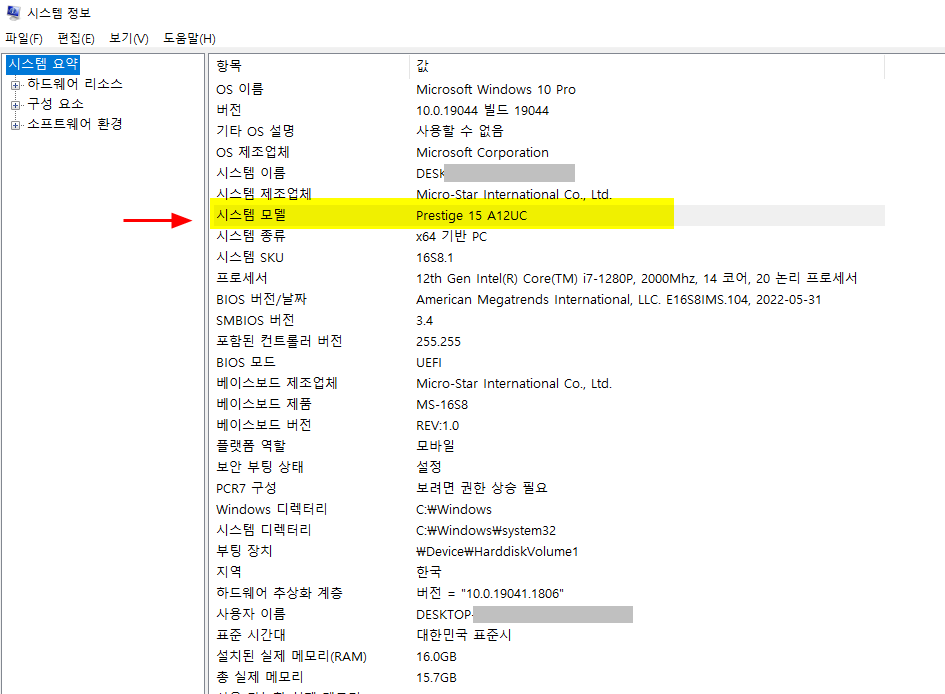The width and height of the screenshot is (945, 694).
Task: Click the System Information icon in the title bar
Action: [12, 13]
